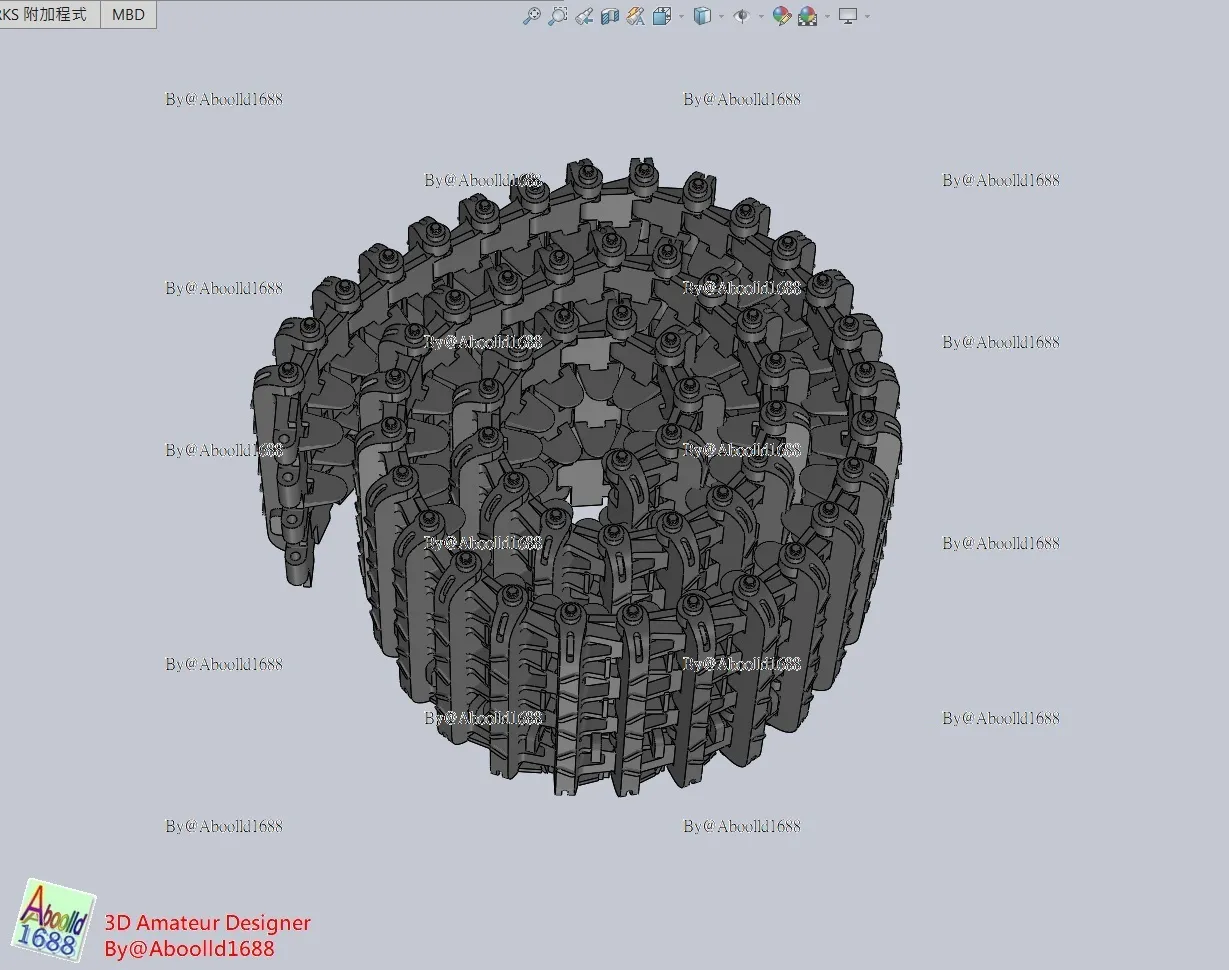Click the Aboolld 1688 logo image
1229x970 pixels.
click(55, 920)
